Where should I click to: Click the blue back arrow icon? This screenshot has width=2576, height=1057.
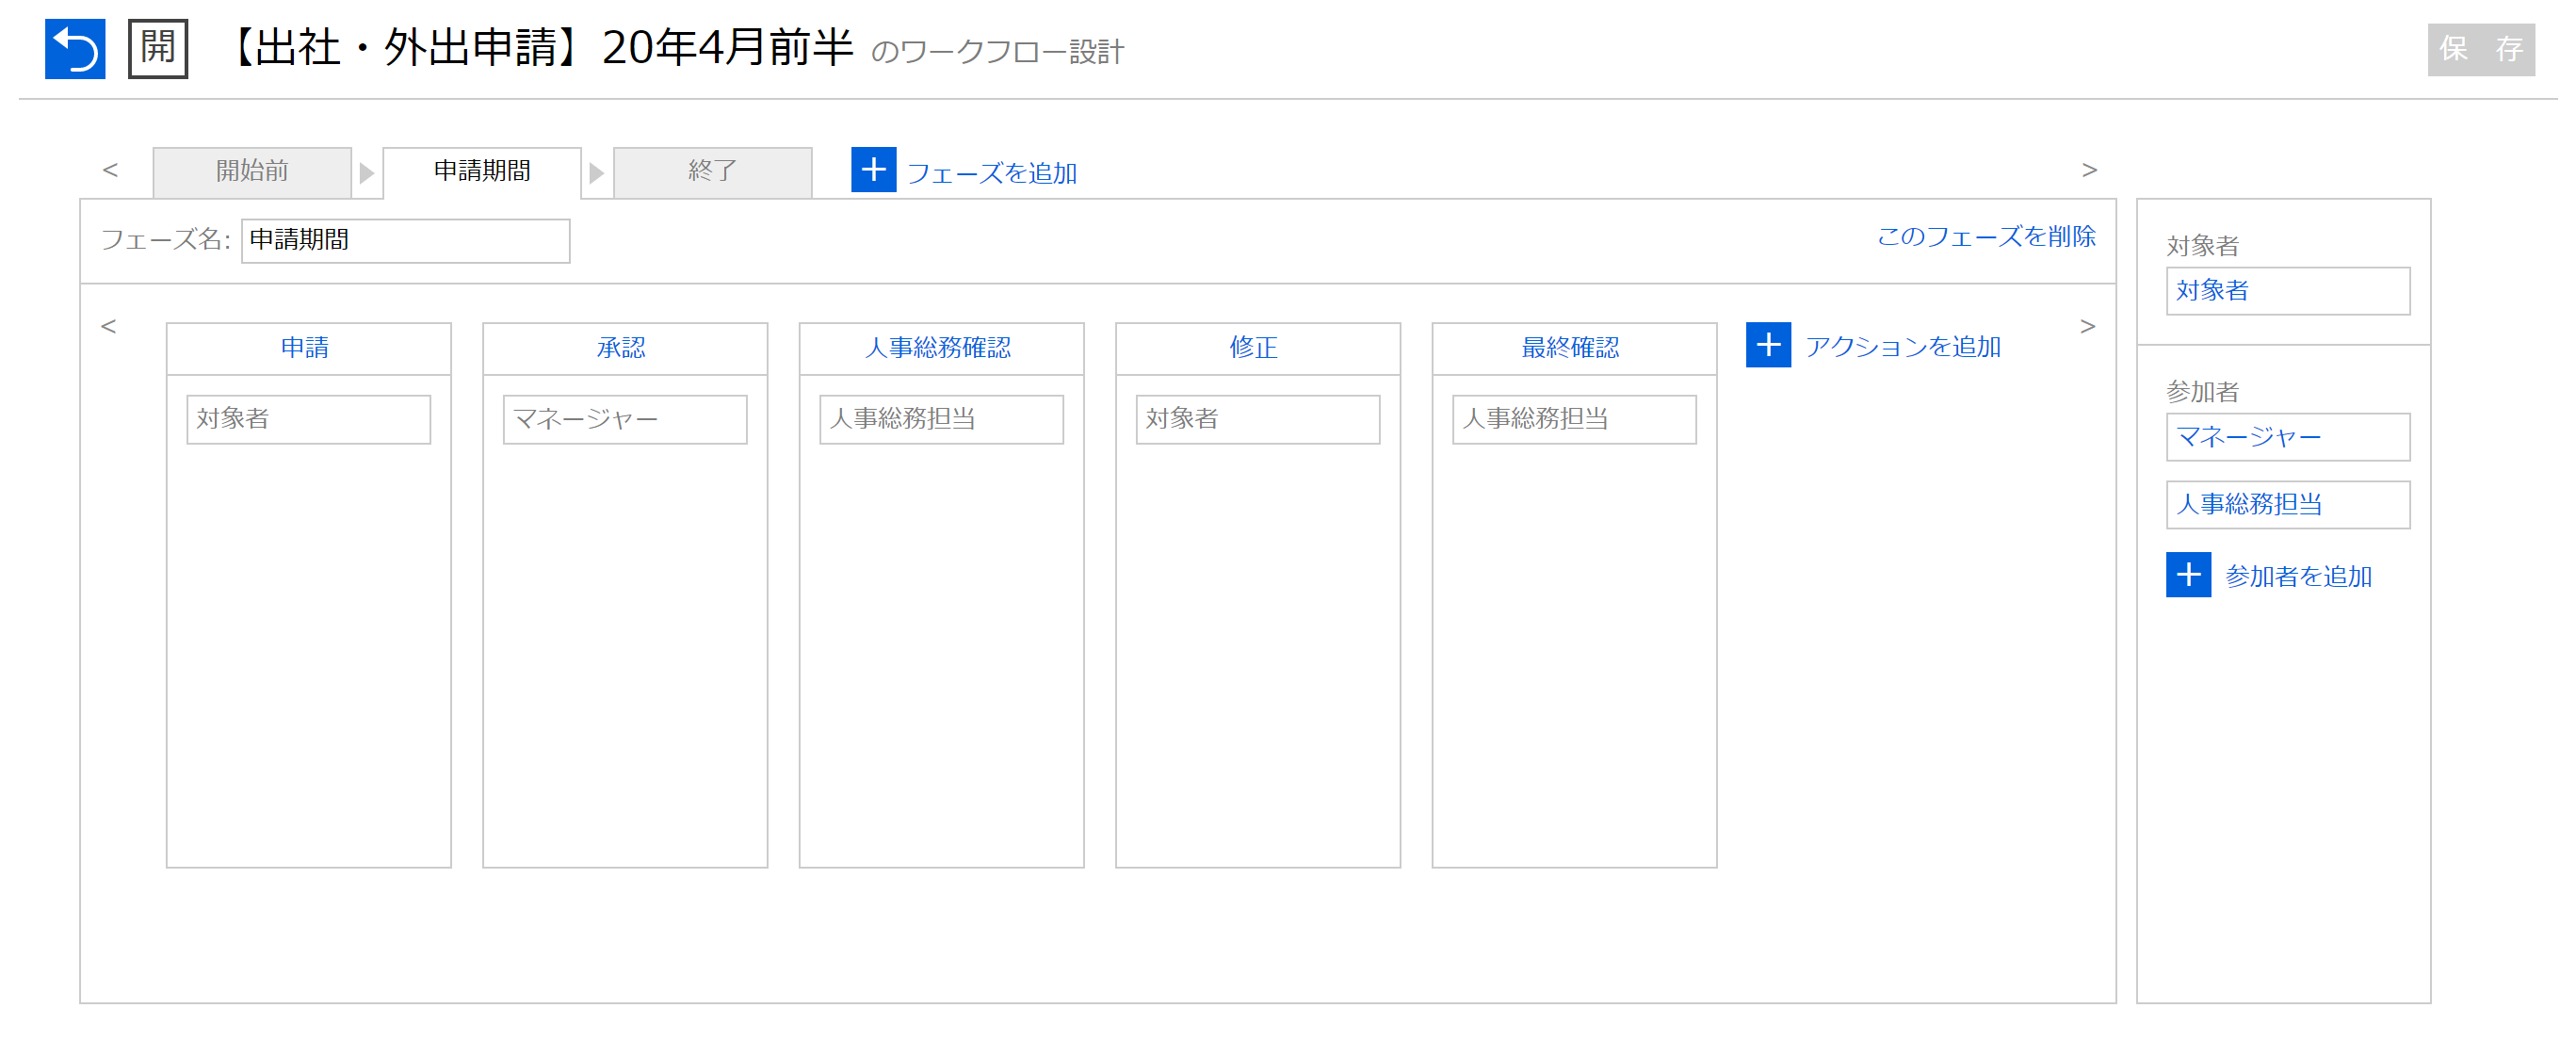(75, 48)
